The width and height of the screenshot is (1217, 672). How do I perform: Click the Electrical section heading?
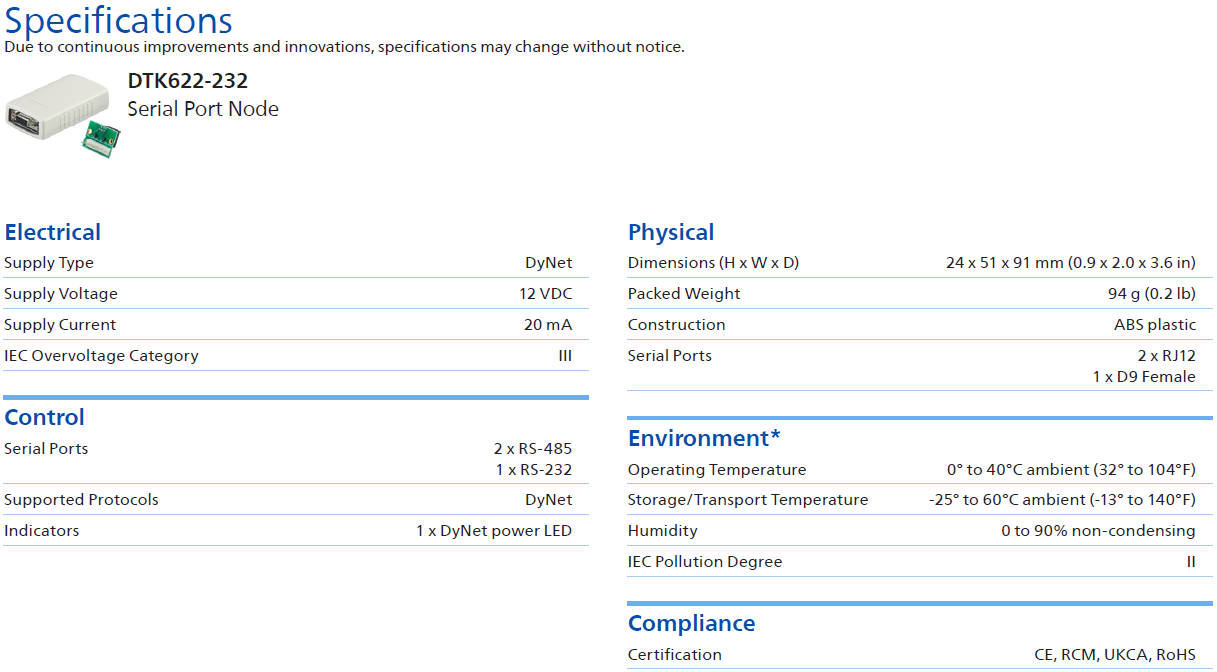coord(53,232)
